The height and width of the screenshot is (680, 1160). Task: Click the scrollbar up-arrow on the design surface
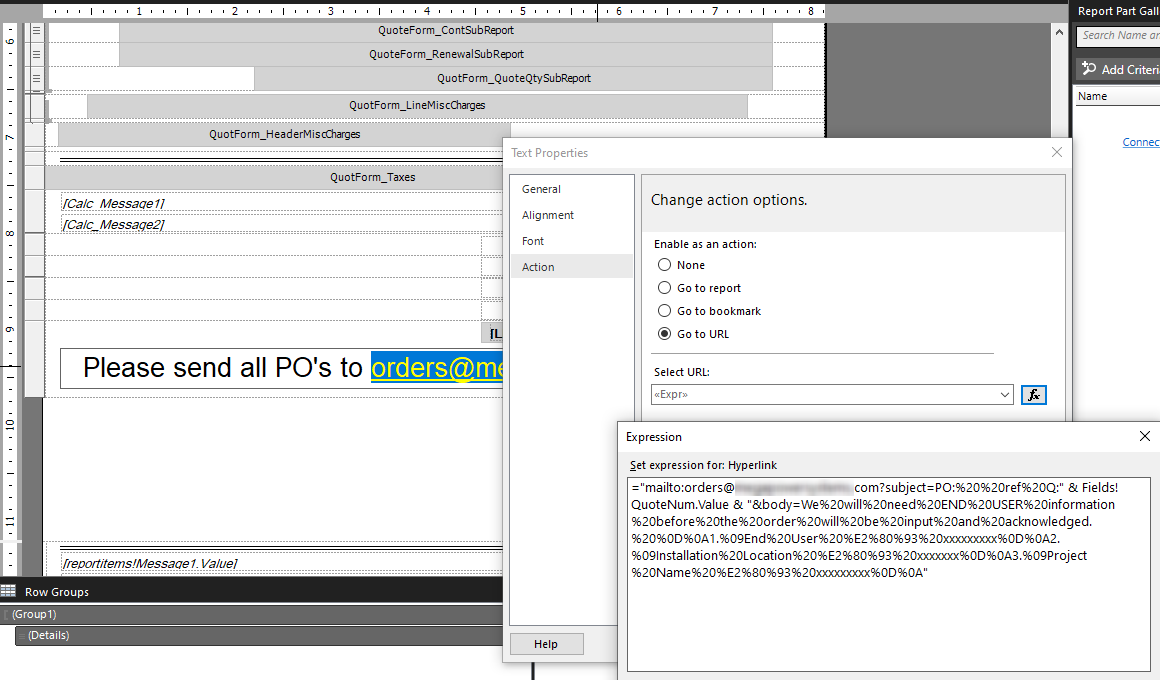(1059, 30)
